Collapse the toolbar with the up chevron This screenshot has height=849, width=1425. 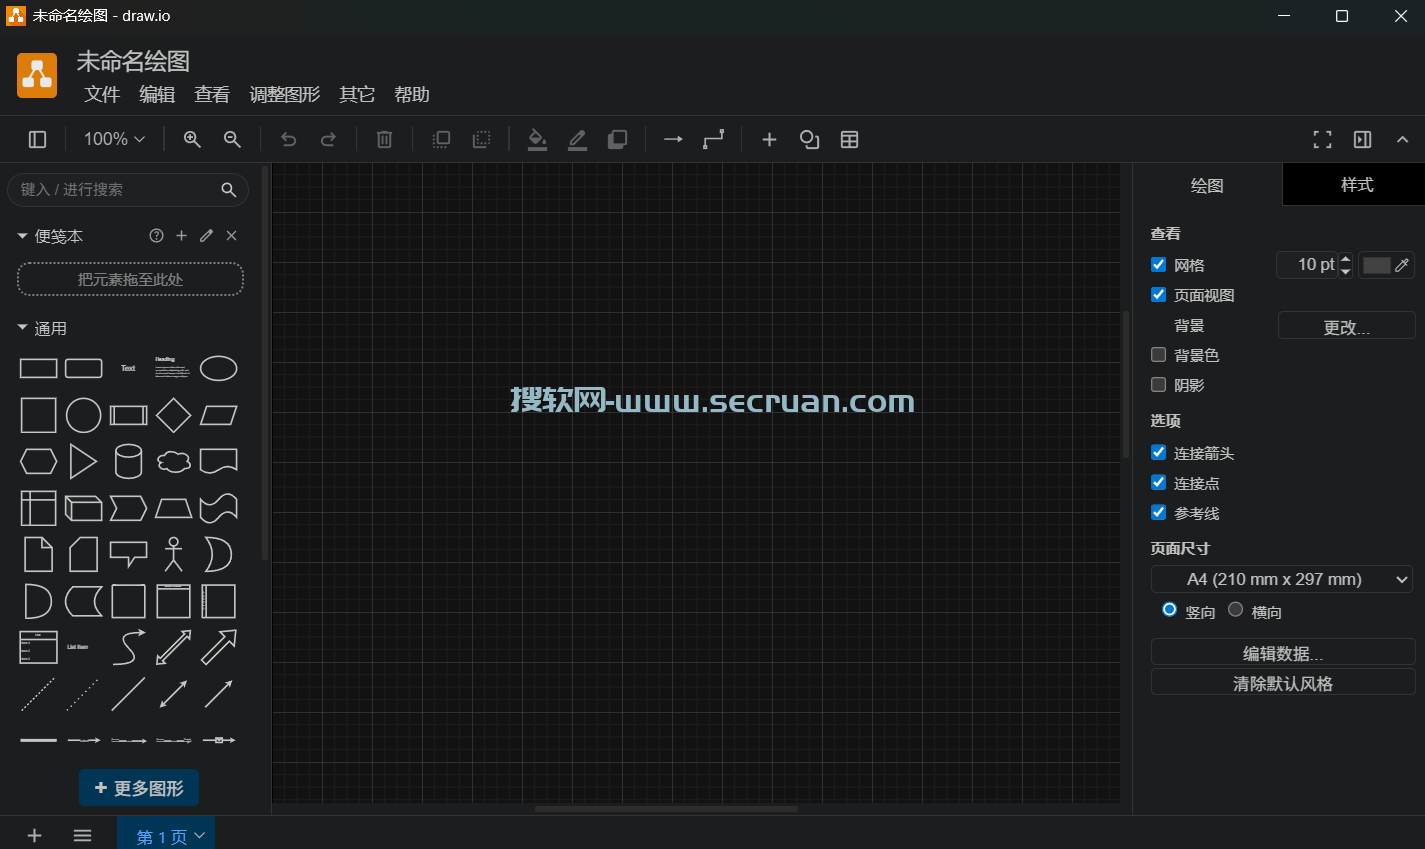pos(1402,139)
